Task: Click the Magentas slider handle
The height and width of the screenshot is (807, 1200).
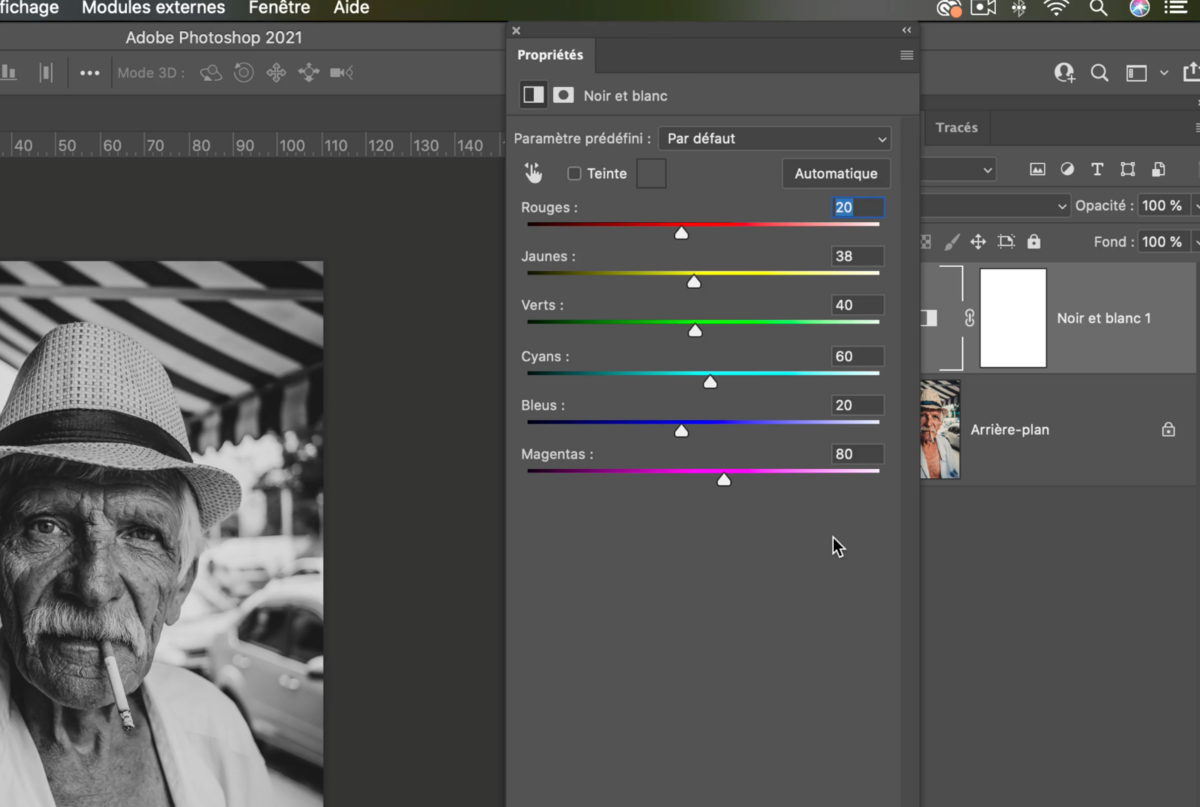Action: click(x=724, y=480)
